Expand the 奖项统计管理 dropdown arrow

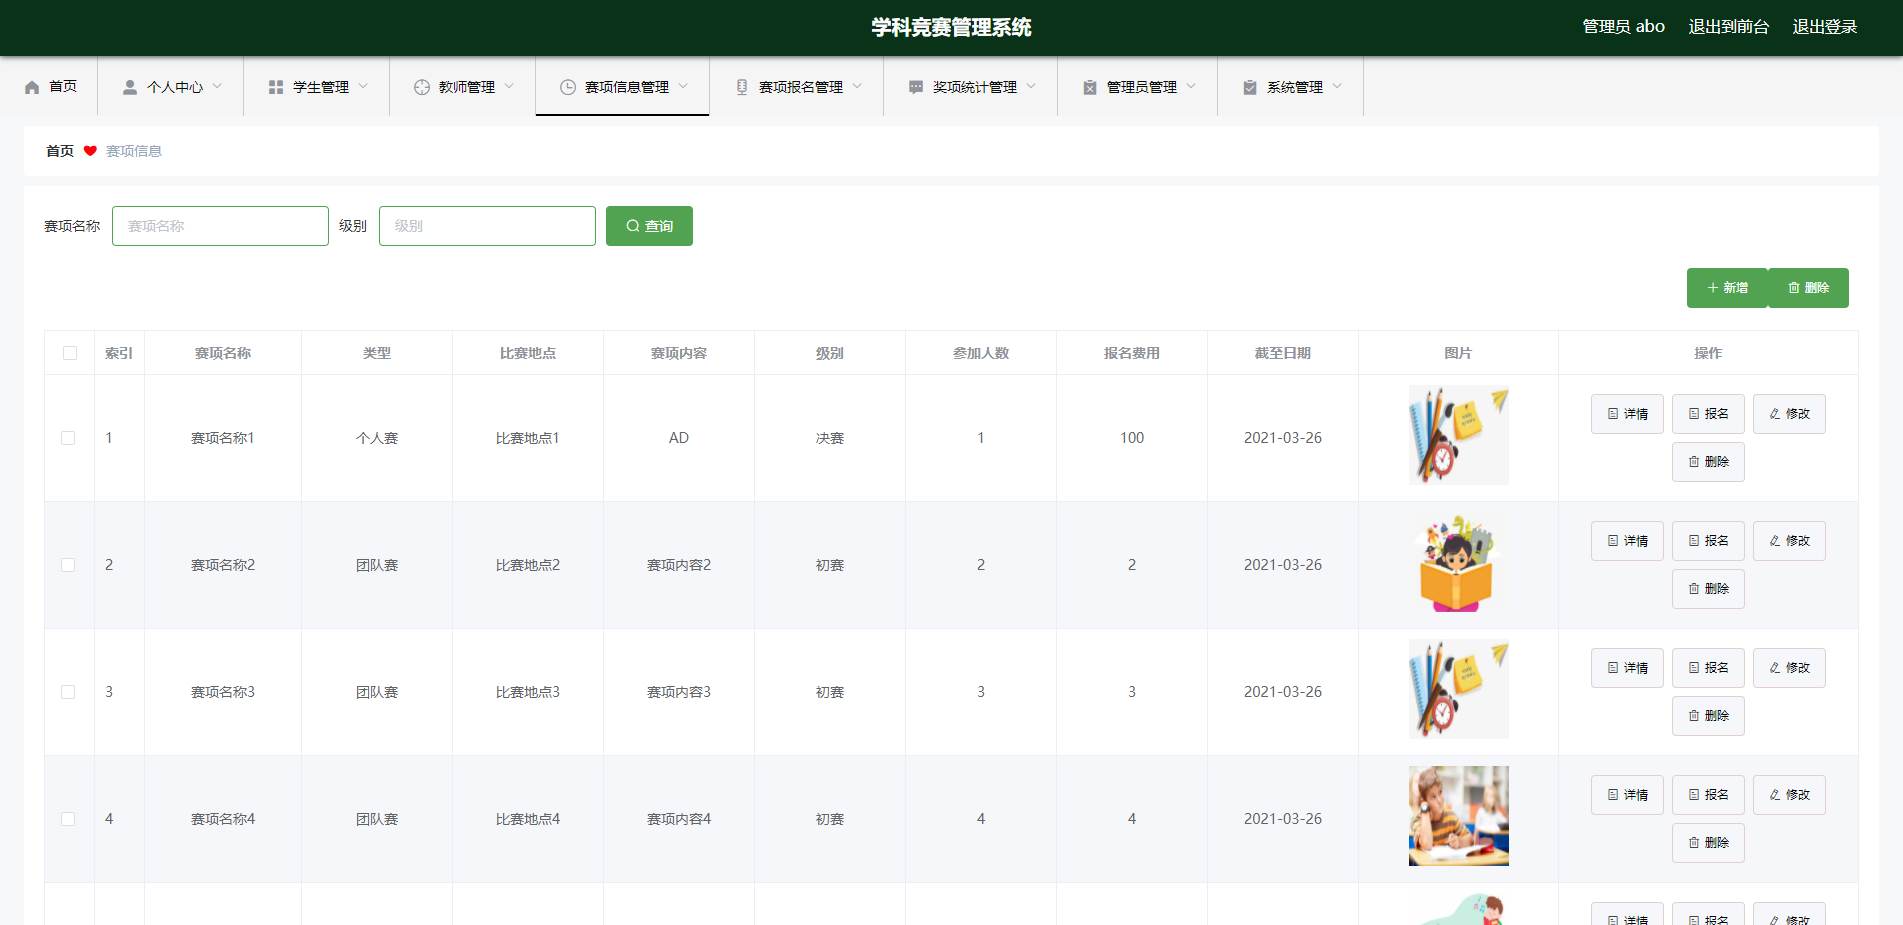[x=1031, y=86]
